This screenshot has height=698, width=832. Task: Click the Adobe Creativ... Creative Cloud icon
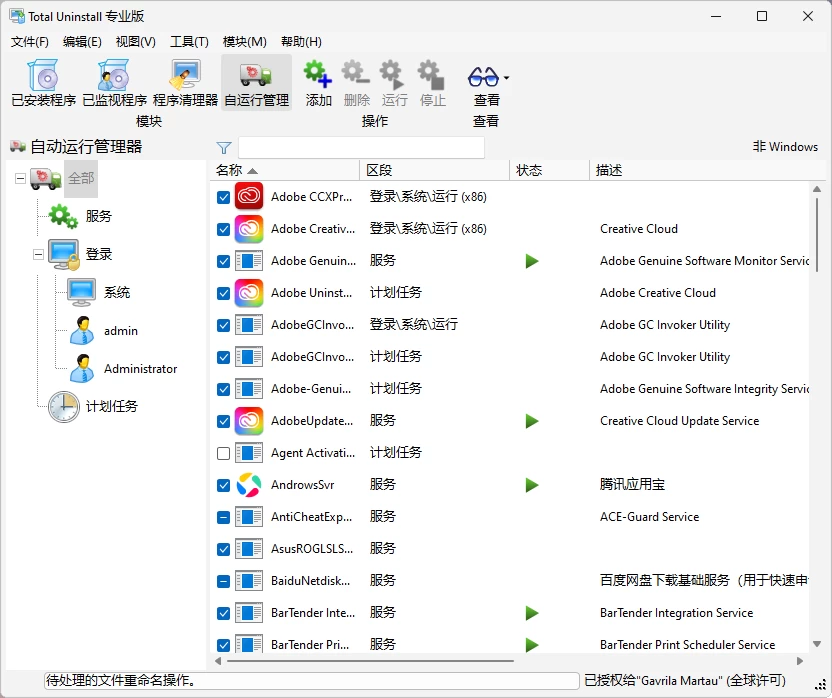pyautogui.click(x=249, y=229)
